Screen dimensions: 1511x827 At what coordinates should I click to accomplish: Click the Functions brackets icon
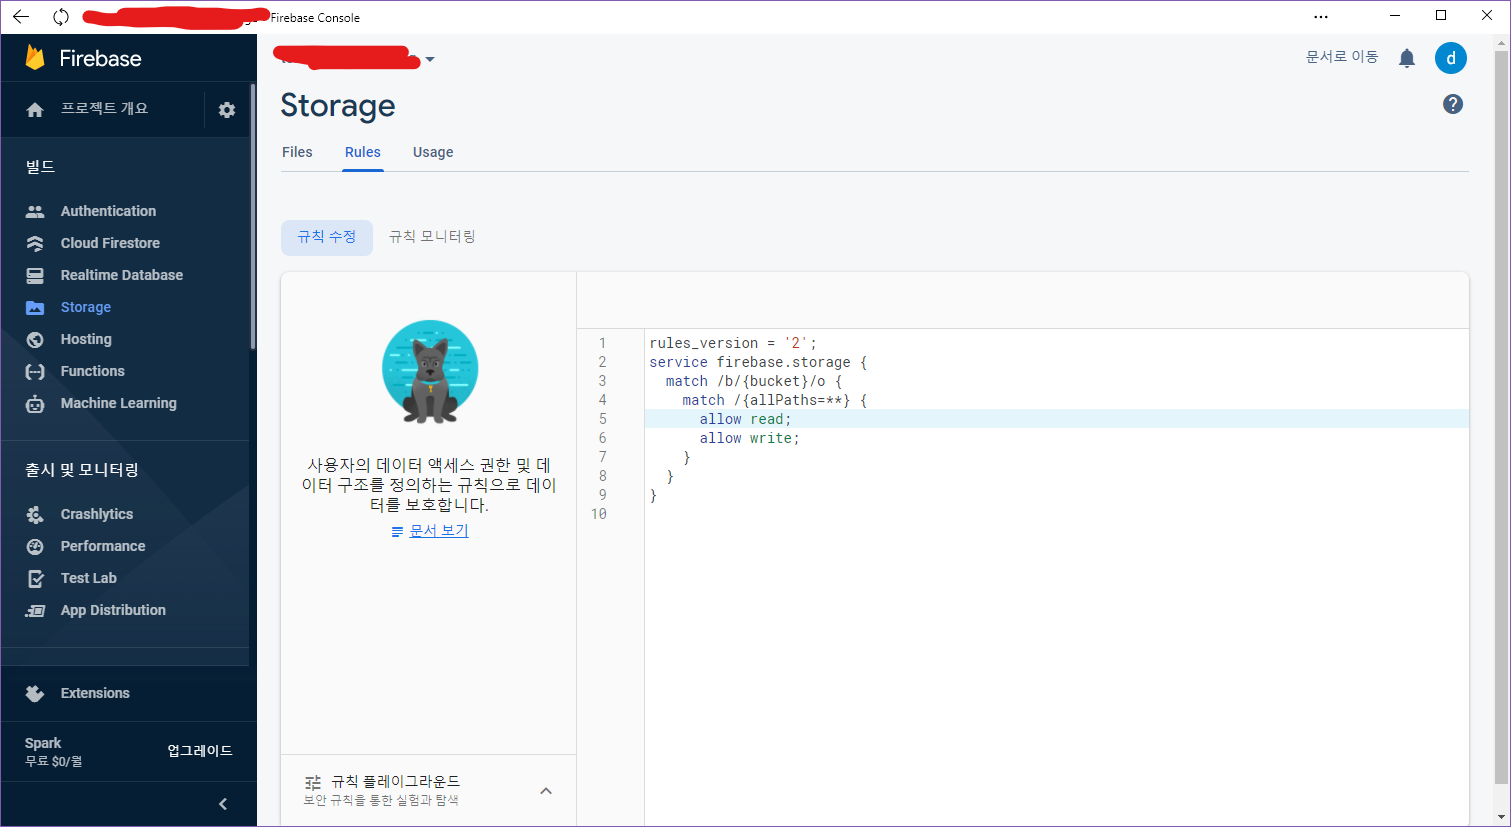pyautogui.click(x=35, y=371)
